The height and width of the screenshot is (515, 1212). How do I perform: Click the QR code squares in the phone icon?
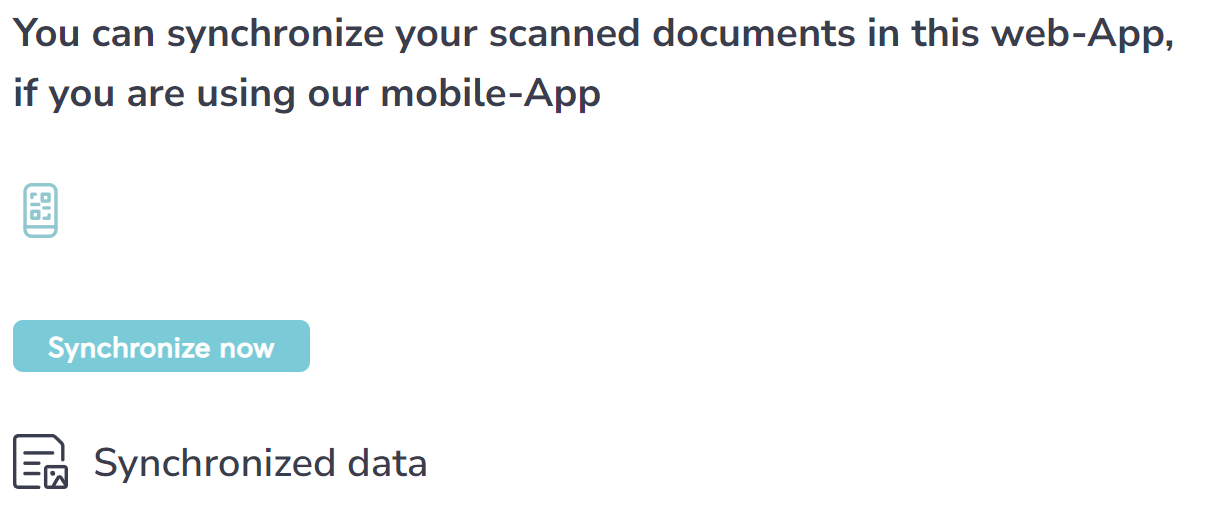(41, 204)
